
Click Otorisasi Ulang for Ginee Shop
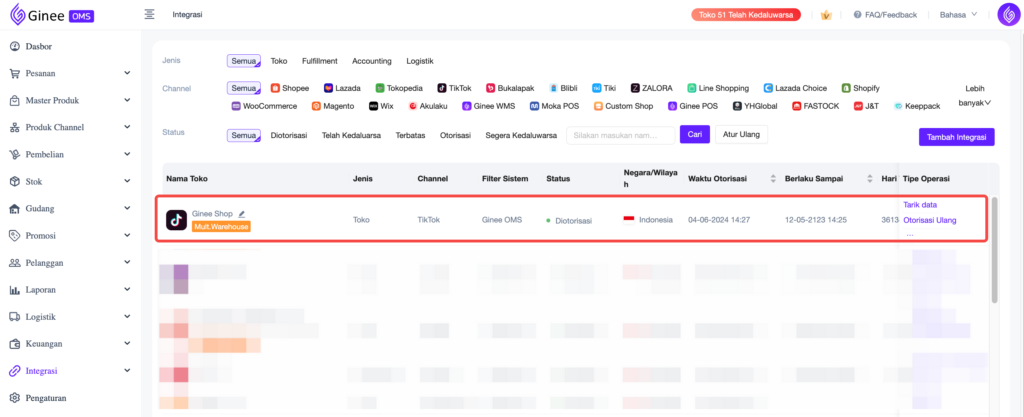pyautogui.click(x=930, y=220)
